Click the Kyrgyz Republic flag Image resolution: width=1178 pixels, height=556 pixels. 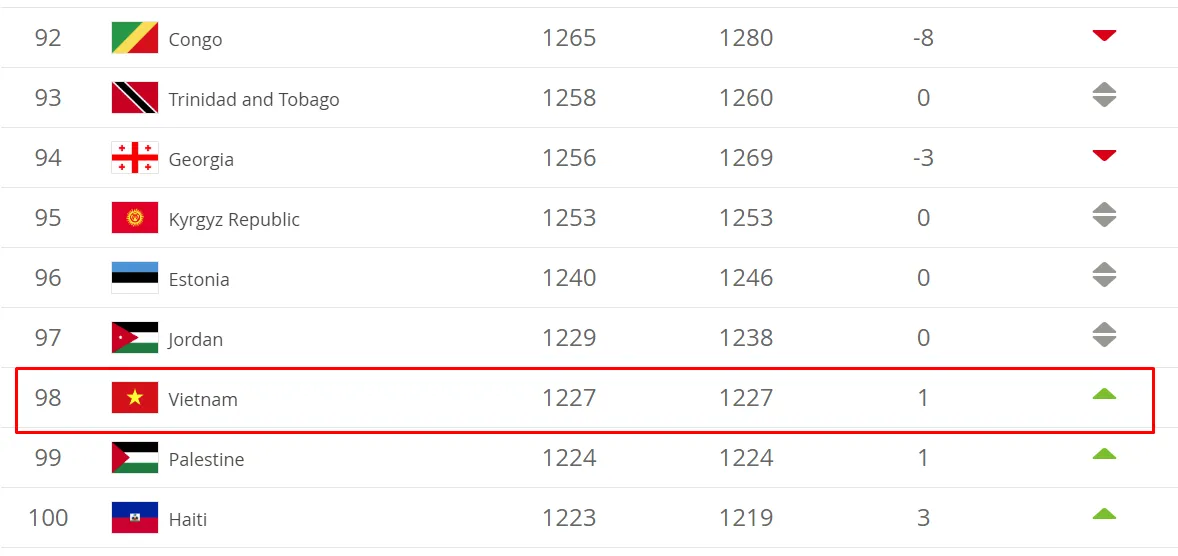coord(134,218)
